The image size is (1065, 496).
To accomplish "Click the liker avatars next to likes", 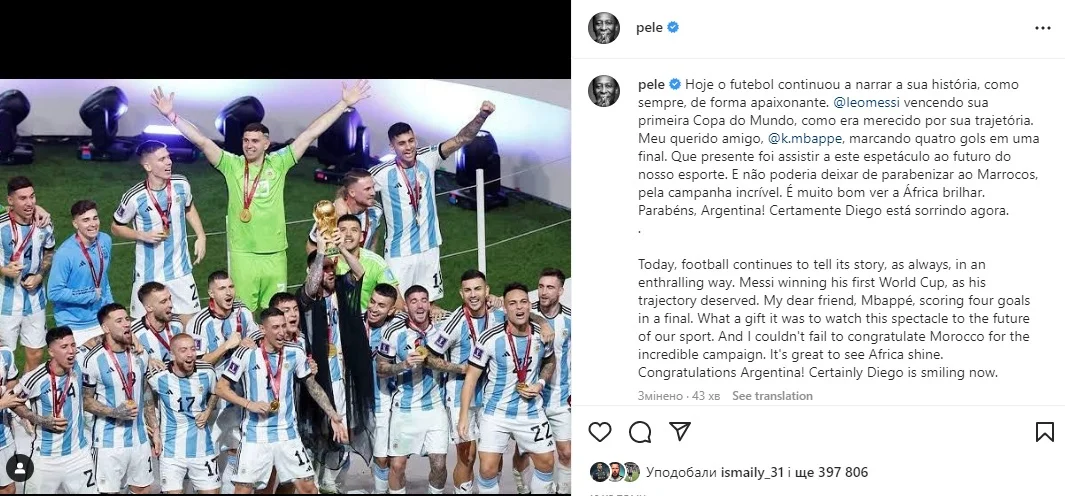I will click(x=615, y=472).
